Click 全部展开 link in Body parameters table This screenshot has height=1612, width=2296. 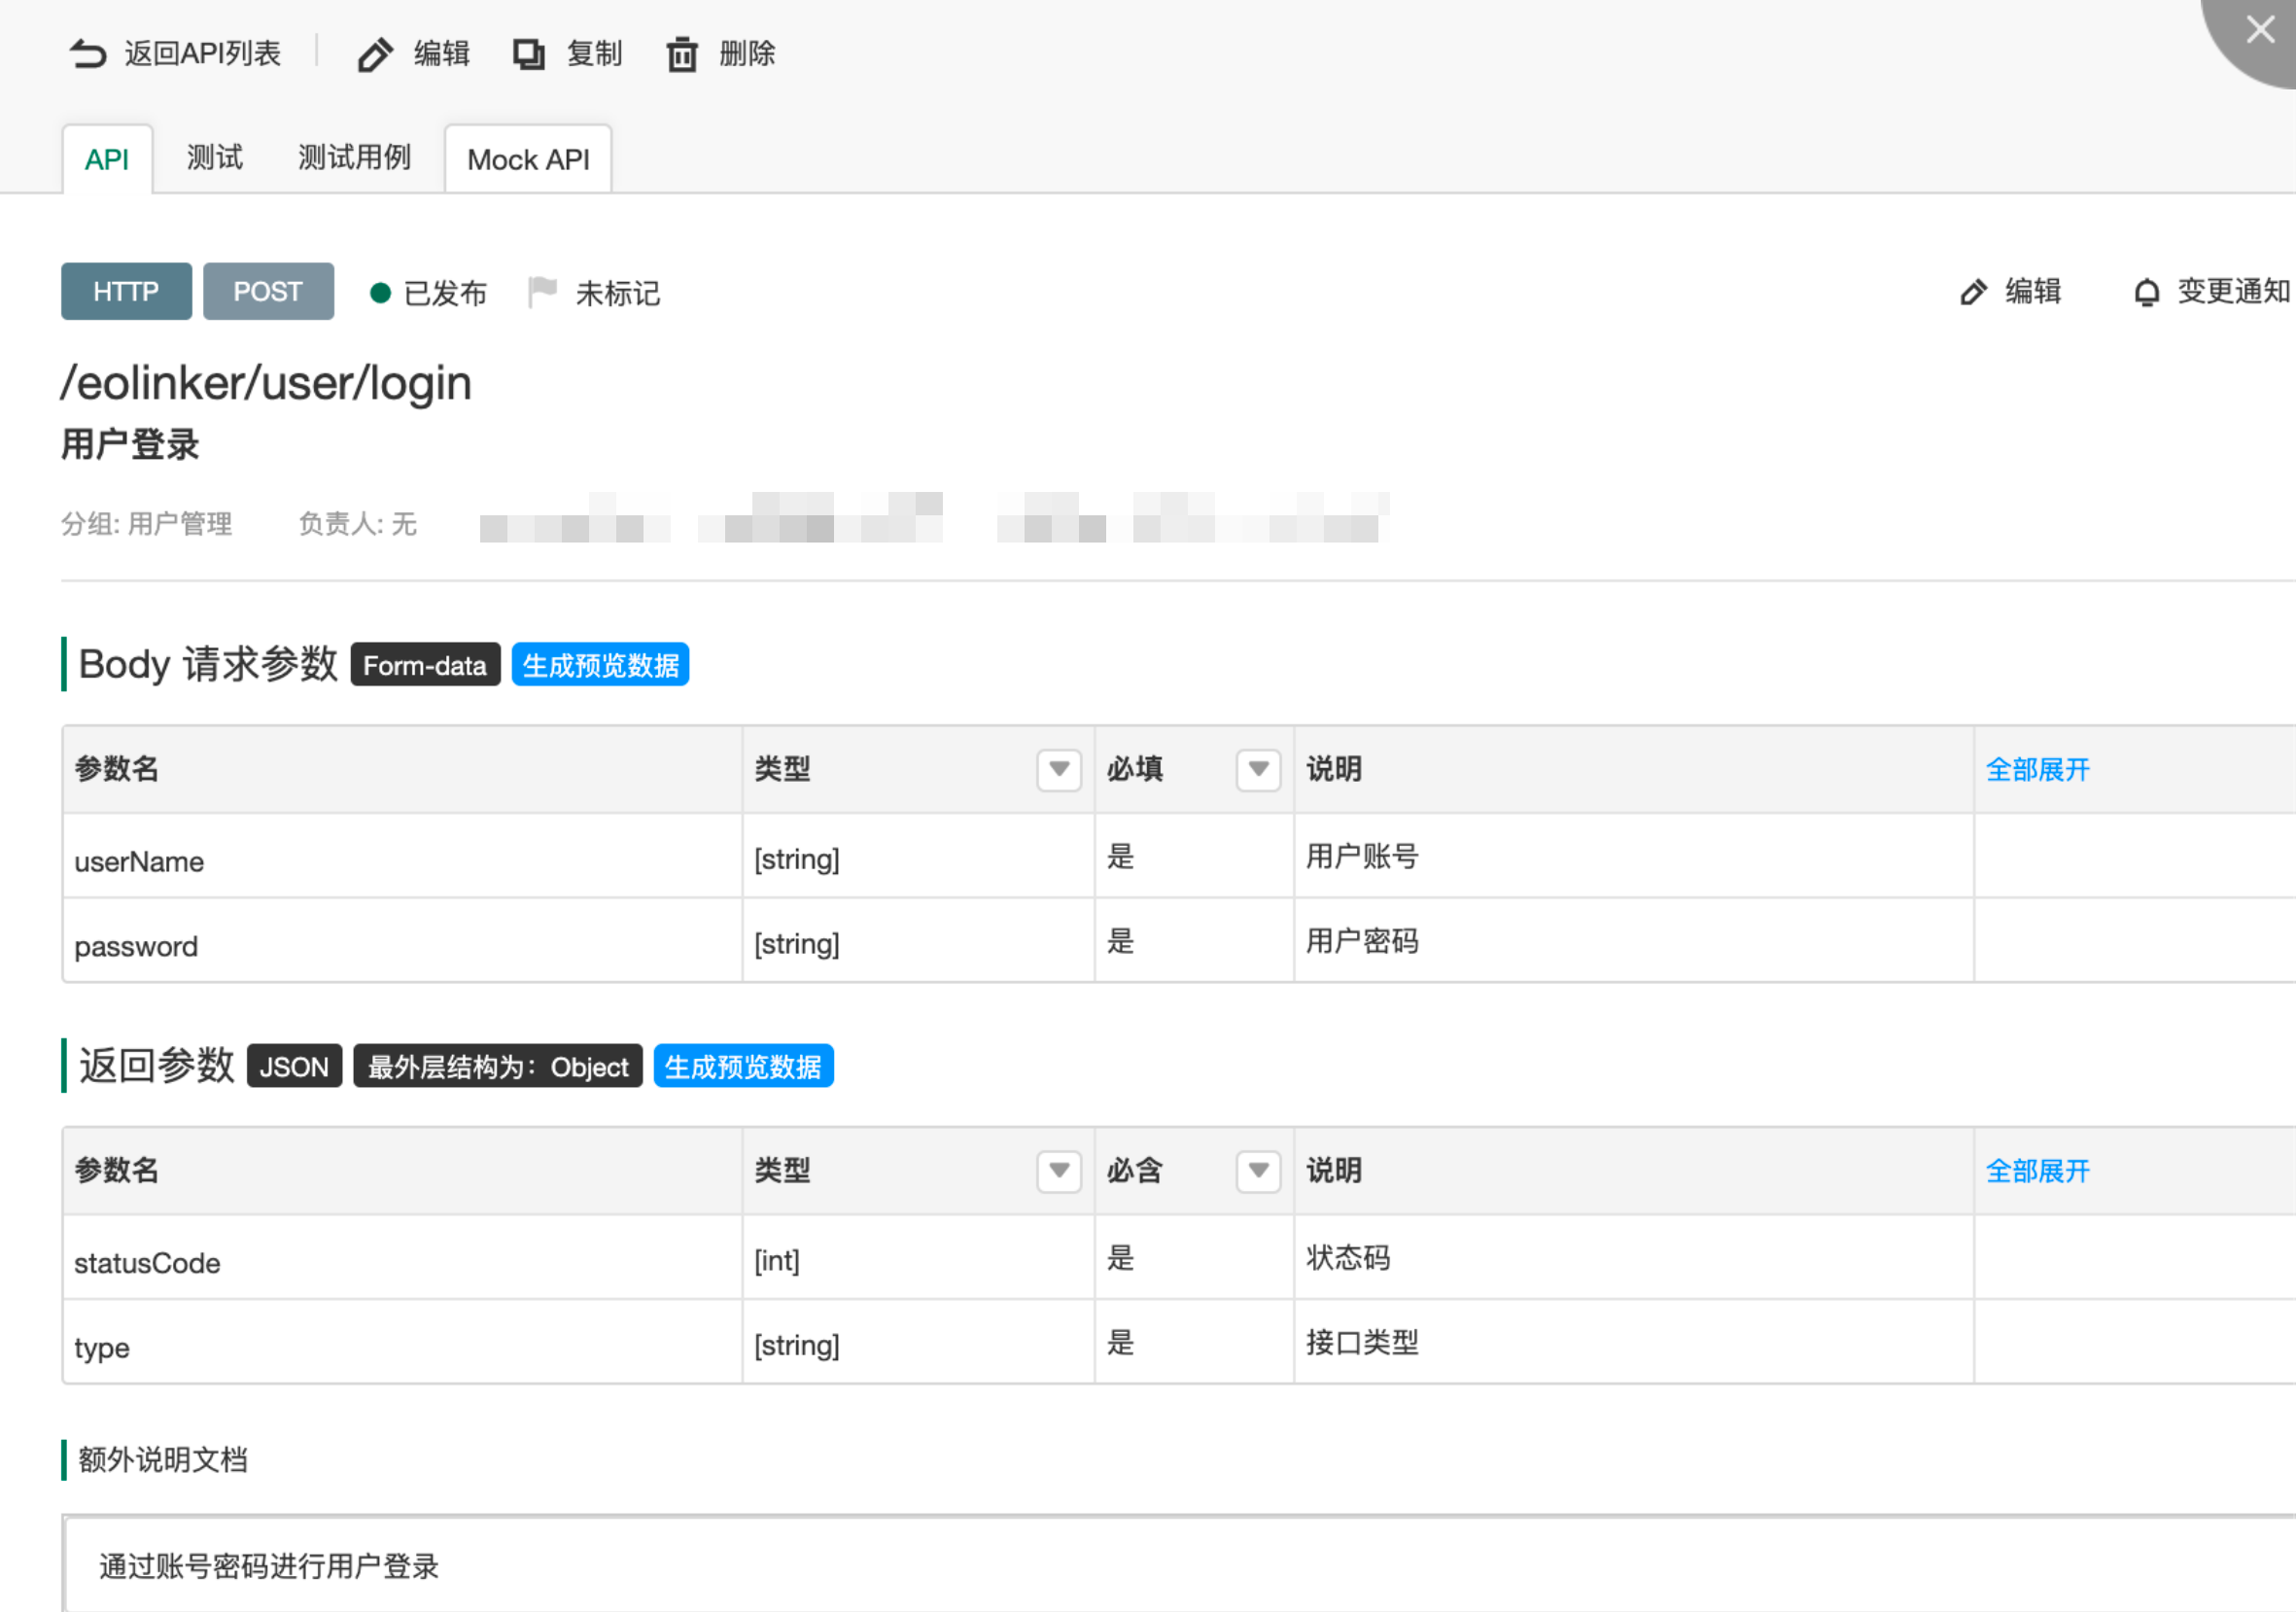(x=2036, y=769)
